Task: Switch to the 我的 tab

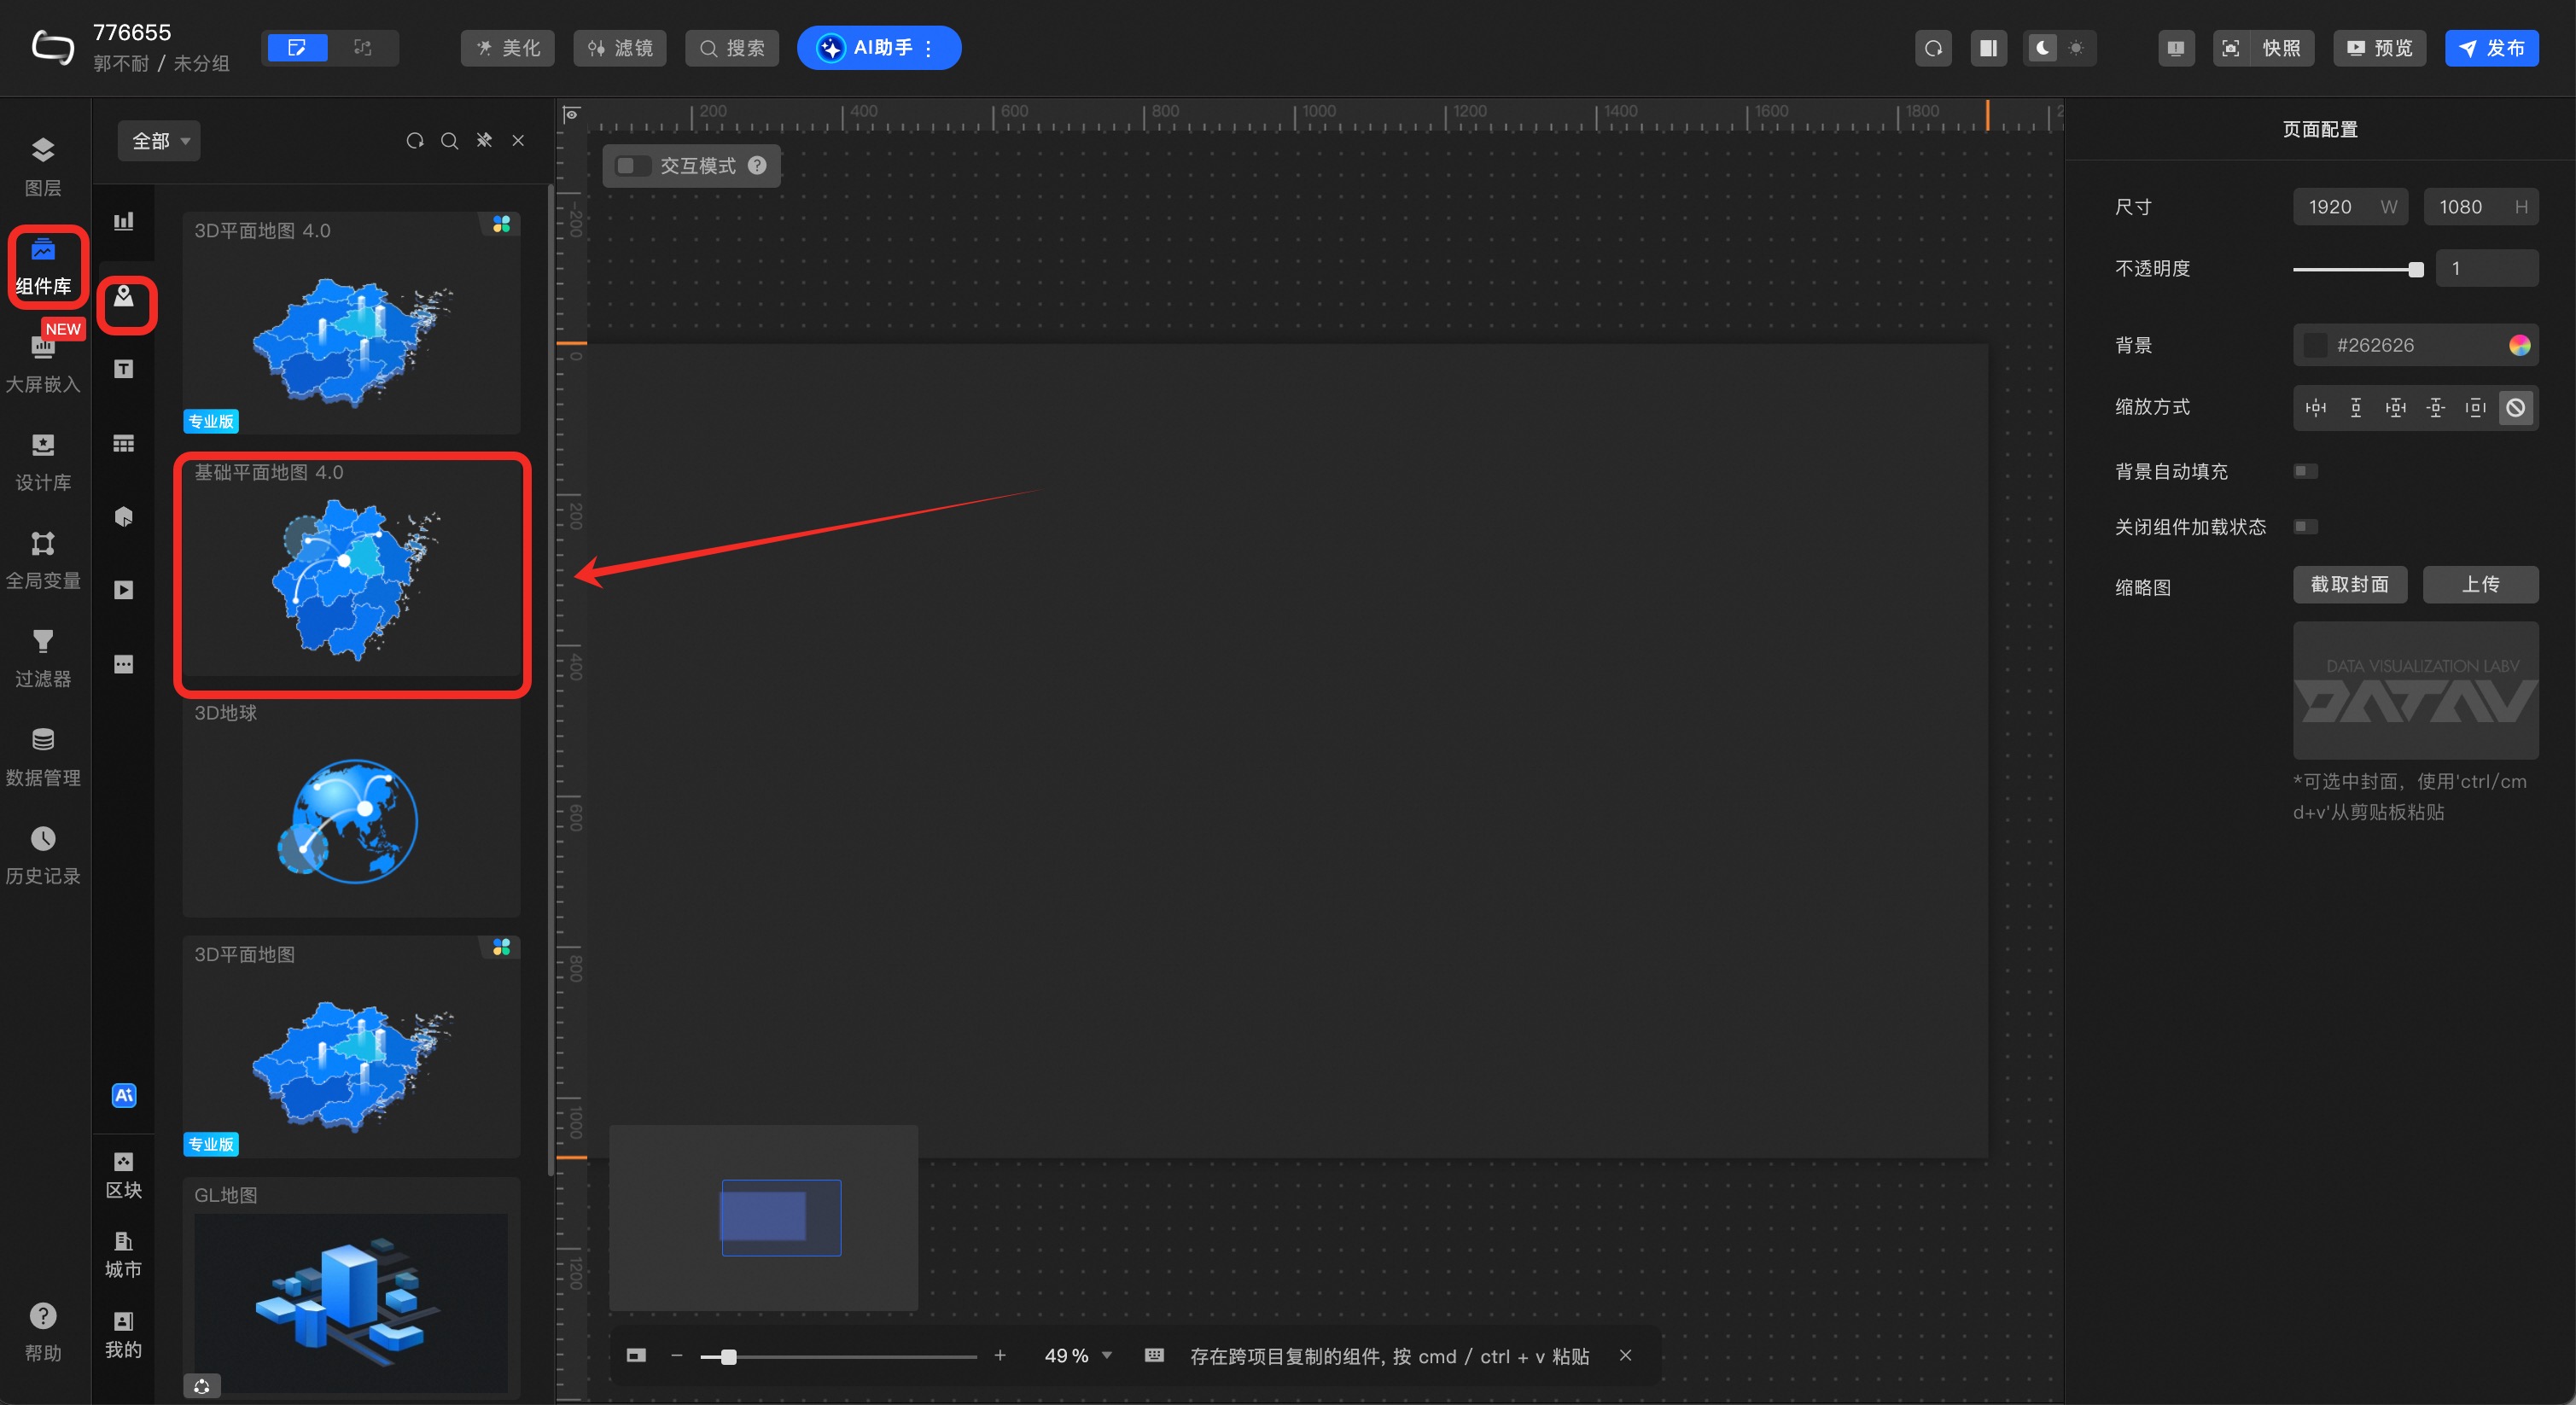Action: click(123, 1334)
